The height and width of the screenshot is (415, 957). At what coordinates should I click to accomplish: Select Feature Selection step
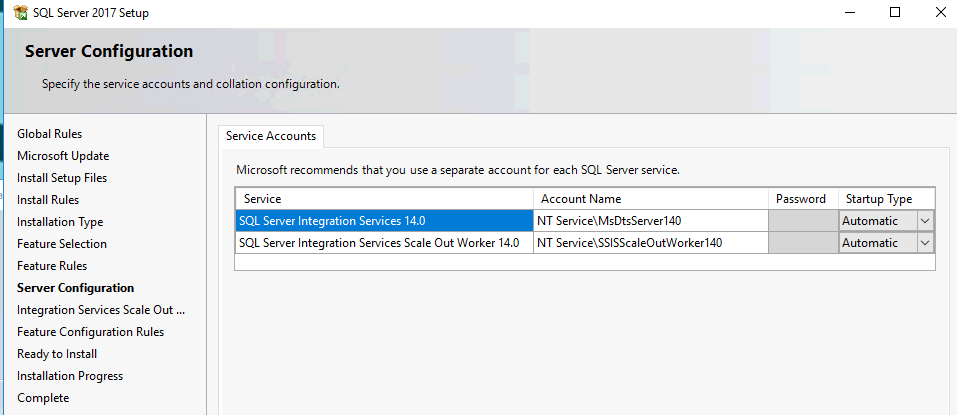click(62, 244)
